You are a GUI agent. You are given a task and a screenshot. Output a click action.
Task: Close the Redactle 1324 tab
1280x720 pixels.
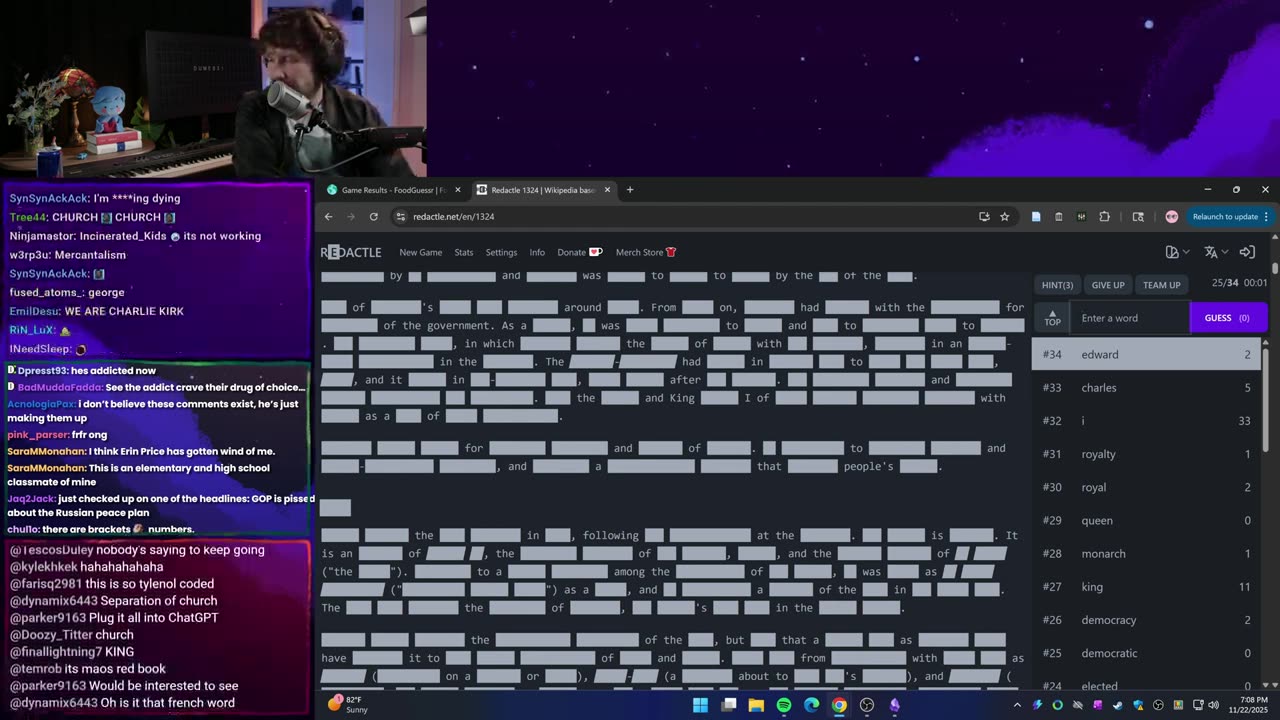[x=607, y=190]
